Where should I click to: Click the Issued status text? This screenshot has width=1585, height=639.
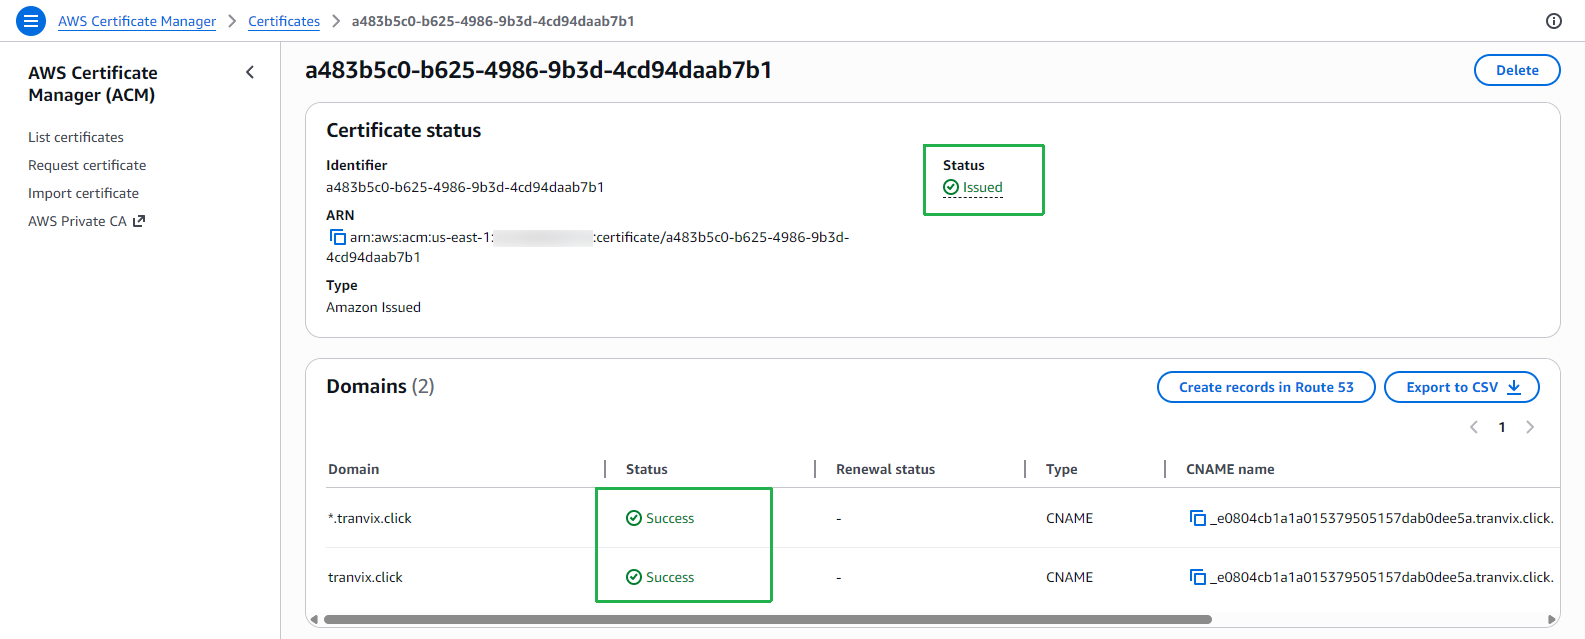pos(983,187)
